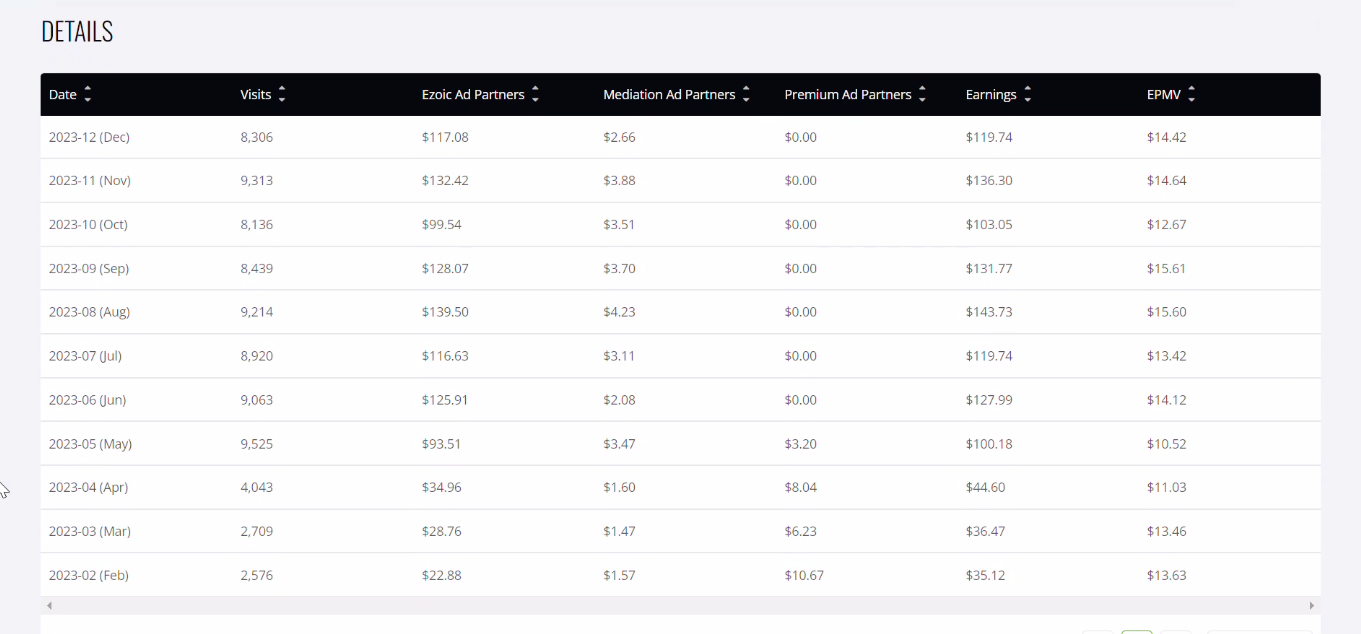Click the $15.61 EPMV value
The width and height of the screenshot is (1361, 634).
[x=1167, y=268]
